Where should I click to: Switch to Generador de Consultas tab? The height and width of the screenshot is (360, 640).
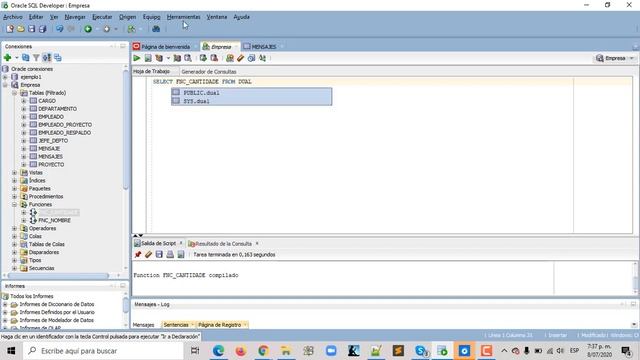tap(209, 71)
